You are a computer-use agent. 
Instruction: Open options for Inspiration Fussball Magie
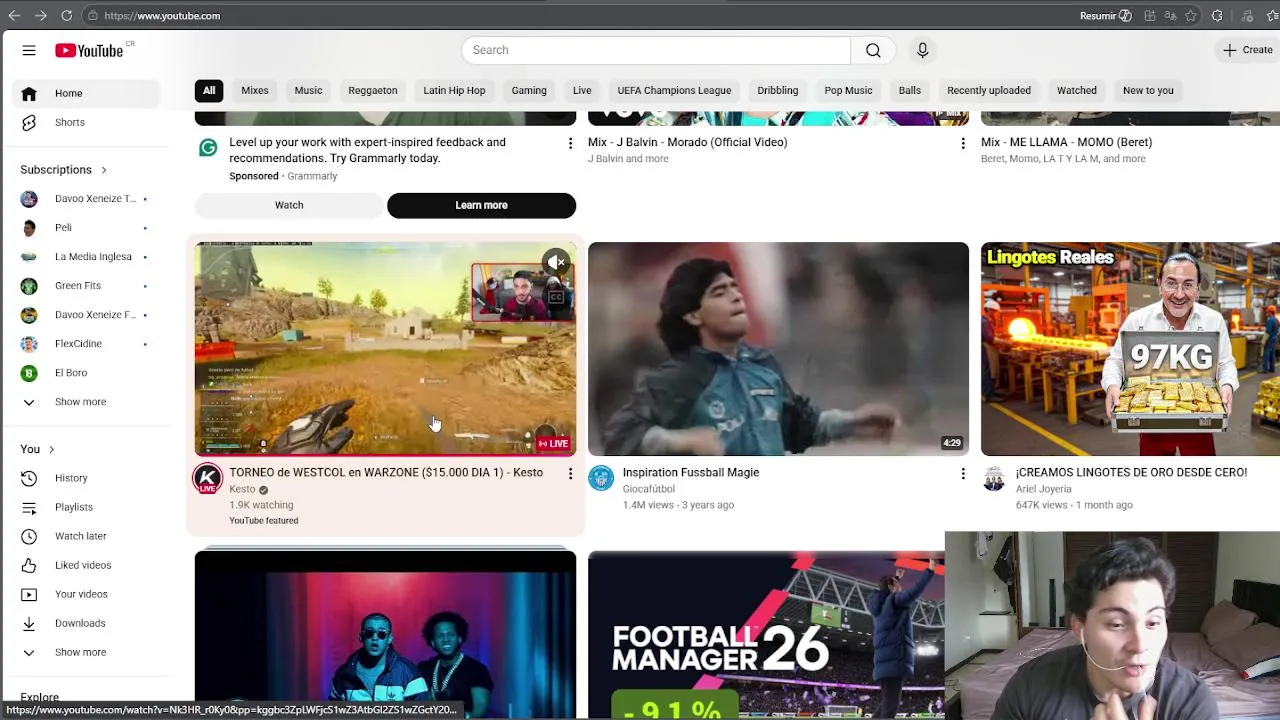(963, 474)
